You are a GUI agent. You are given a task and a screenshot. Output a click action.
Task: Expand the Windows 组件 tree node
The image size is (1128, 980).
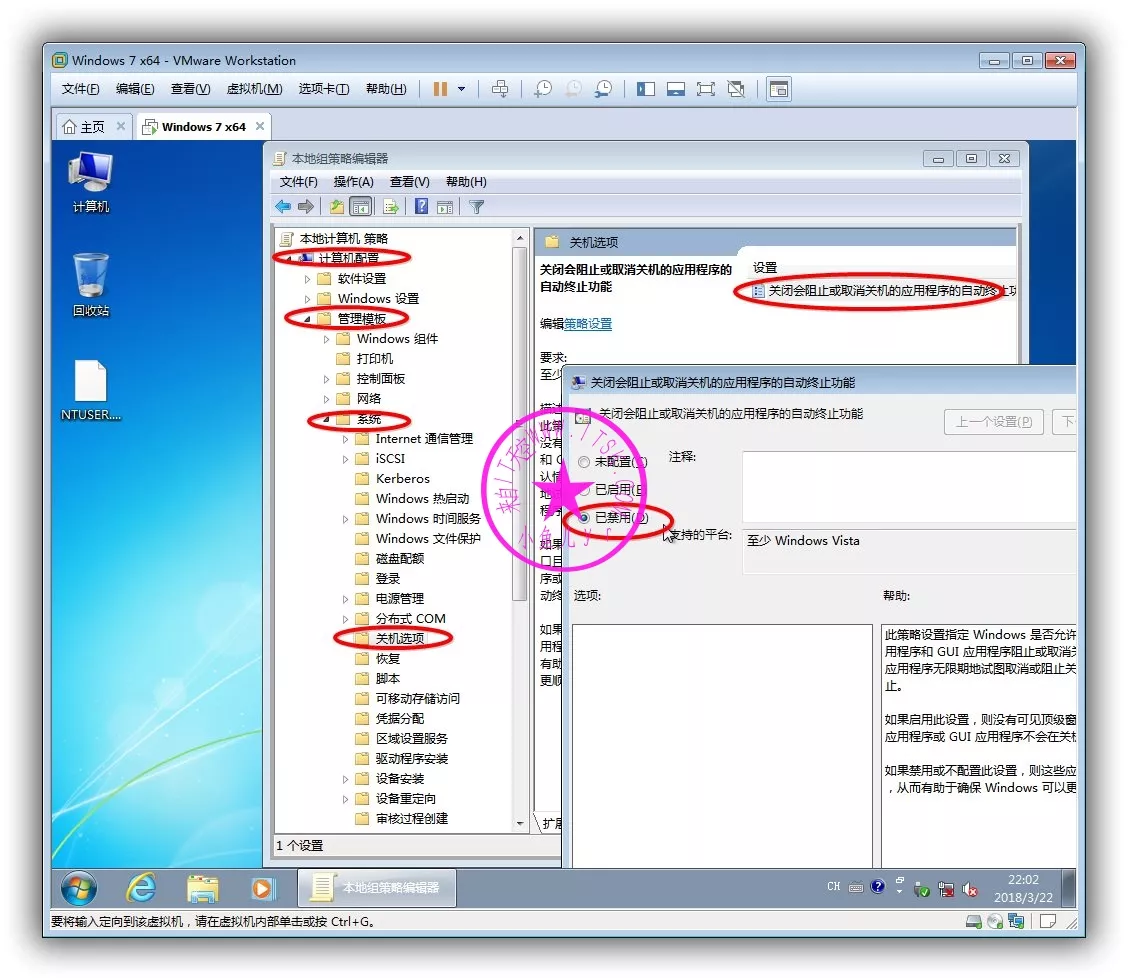click(327, 339)
